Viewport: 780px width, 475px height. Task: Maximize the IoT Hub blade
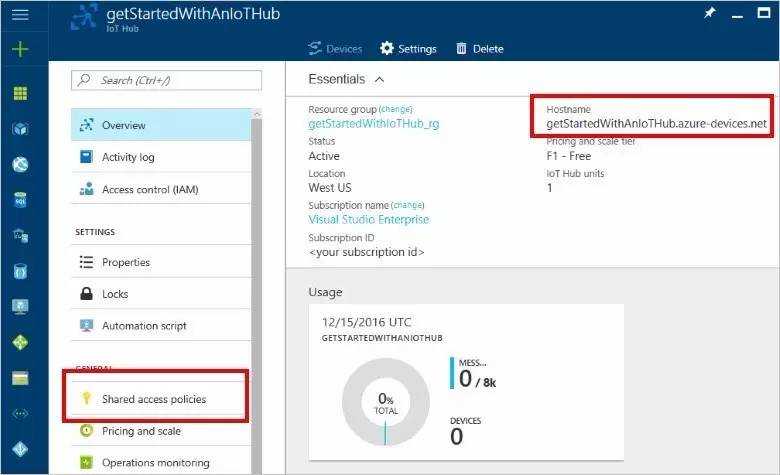pyautogui.click(x=764, y=13)
